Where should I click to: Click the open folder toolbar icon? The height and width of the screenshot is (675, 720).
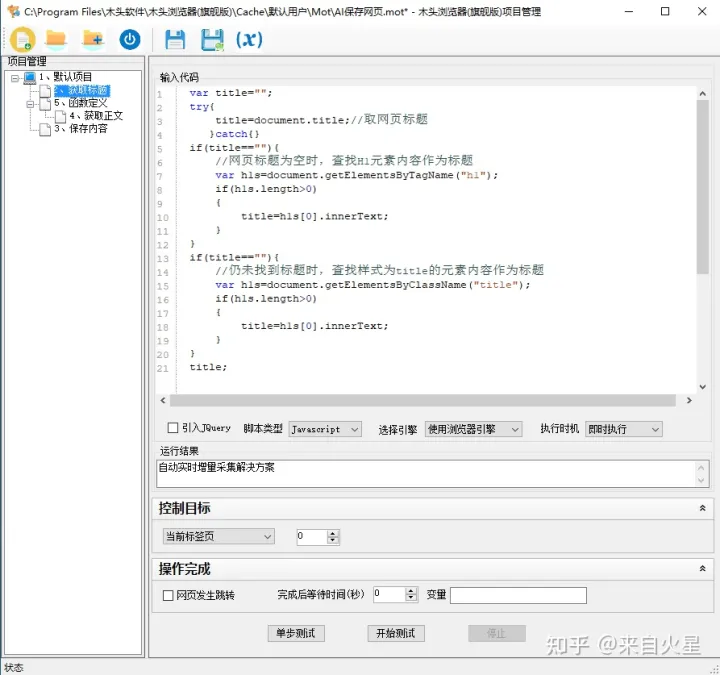coord(56,40)
